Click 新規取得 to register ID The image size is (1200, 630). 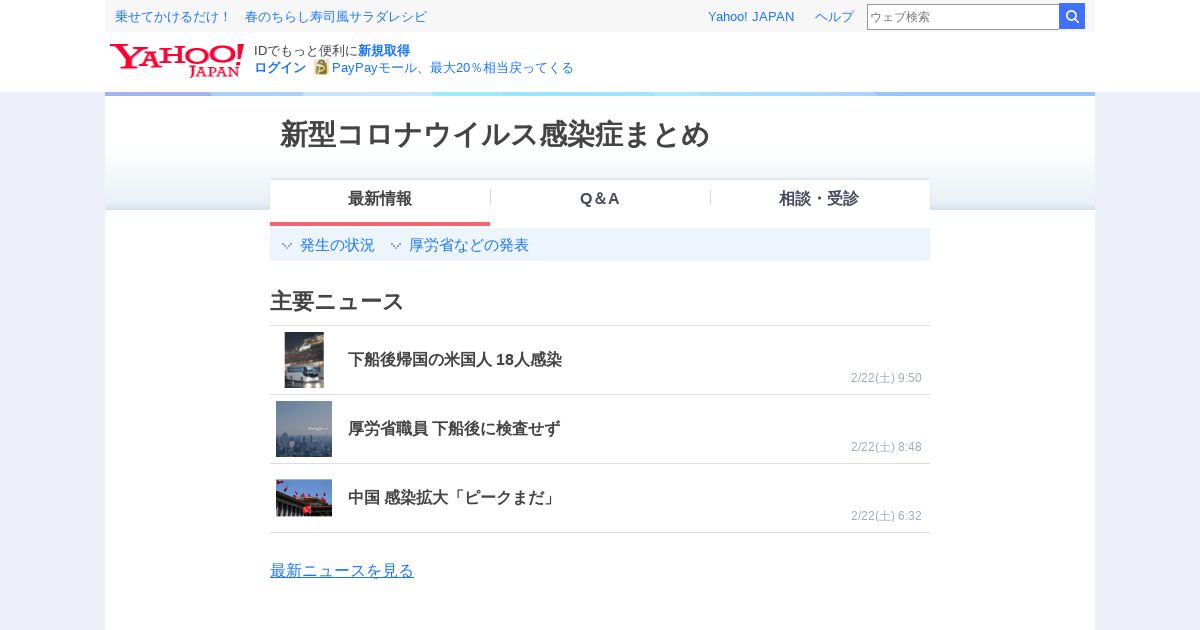(x=384, y=50)
